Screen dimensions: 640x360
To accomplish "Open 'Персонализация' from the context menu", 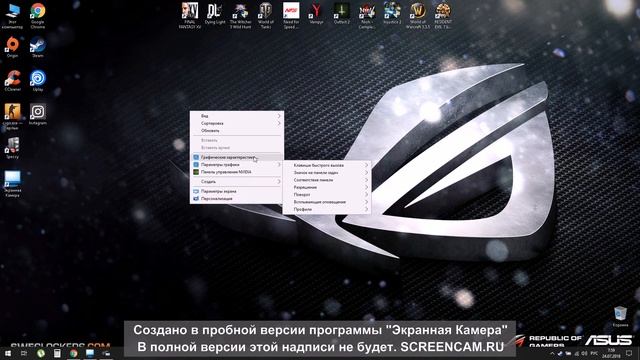I will point(237,198).
